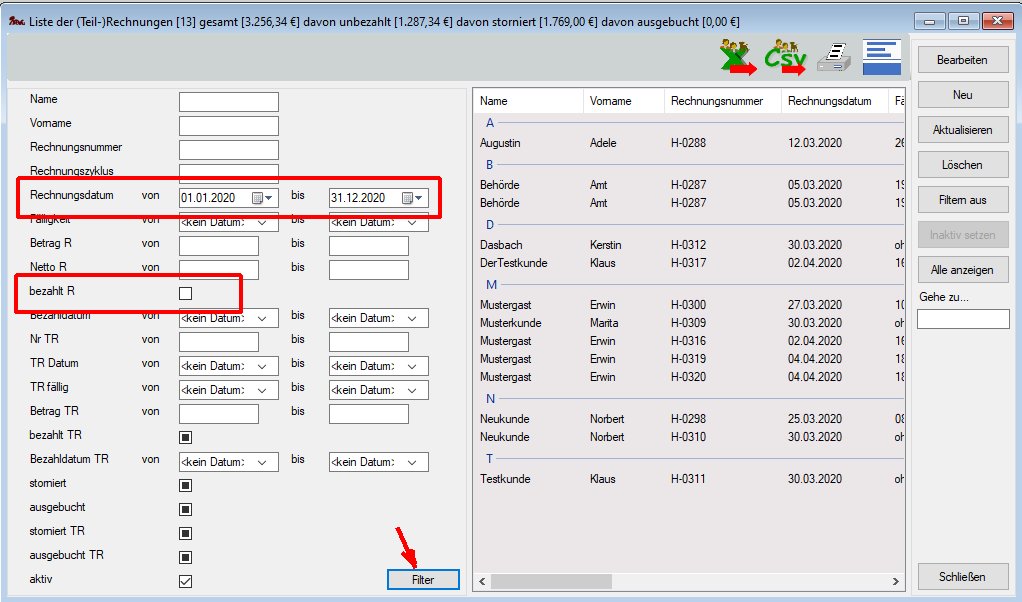
Task: Select the Augustin Adele invoice row
Action: pyautogui.click(x=680, y=143)
